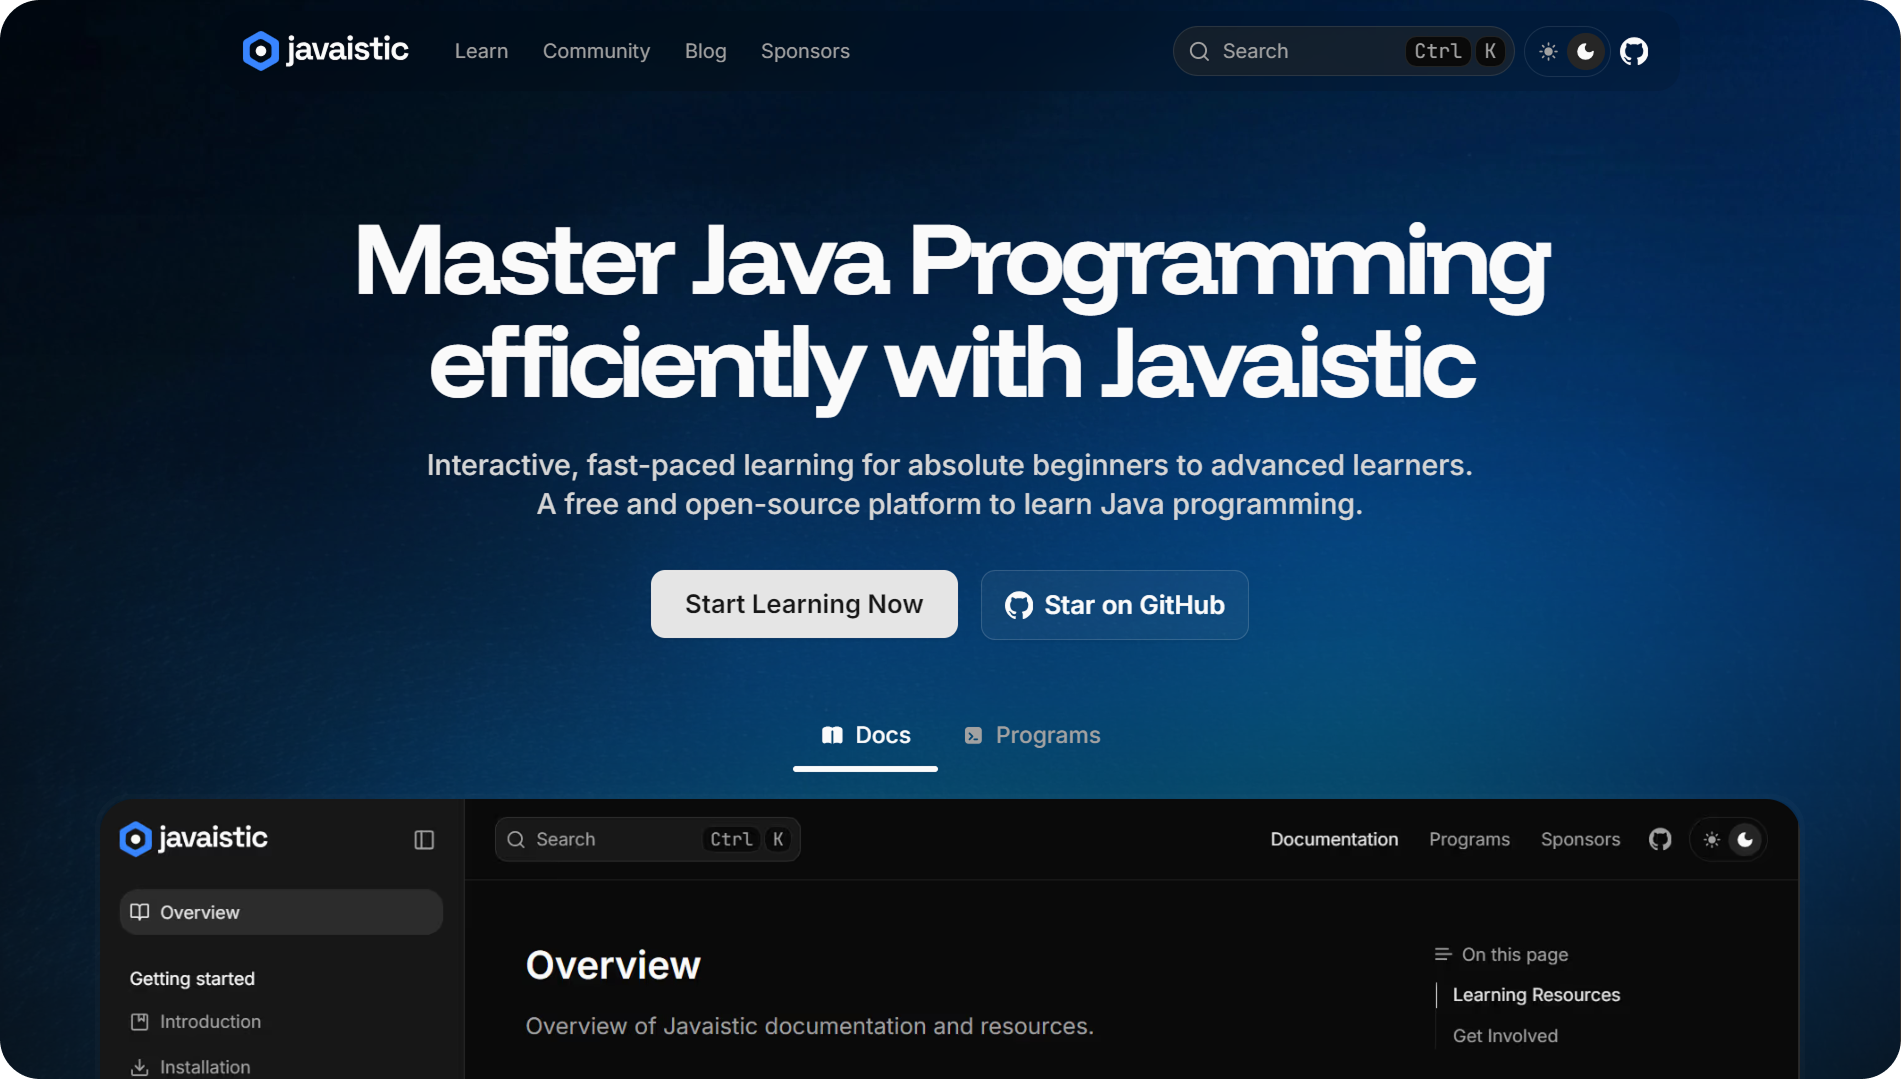Click the bookmark icon next to Introduction

coord(139,1021)
